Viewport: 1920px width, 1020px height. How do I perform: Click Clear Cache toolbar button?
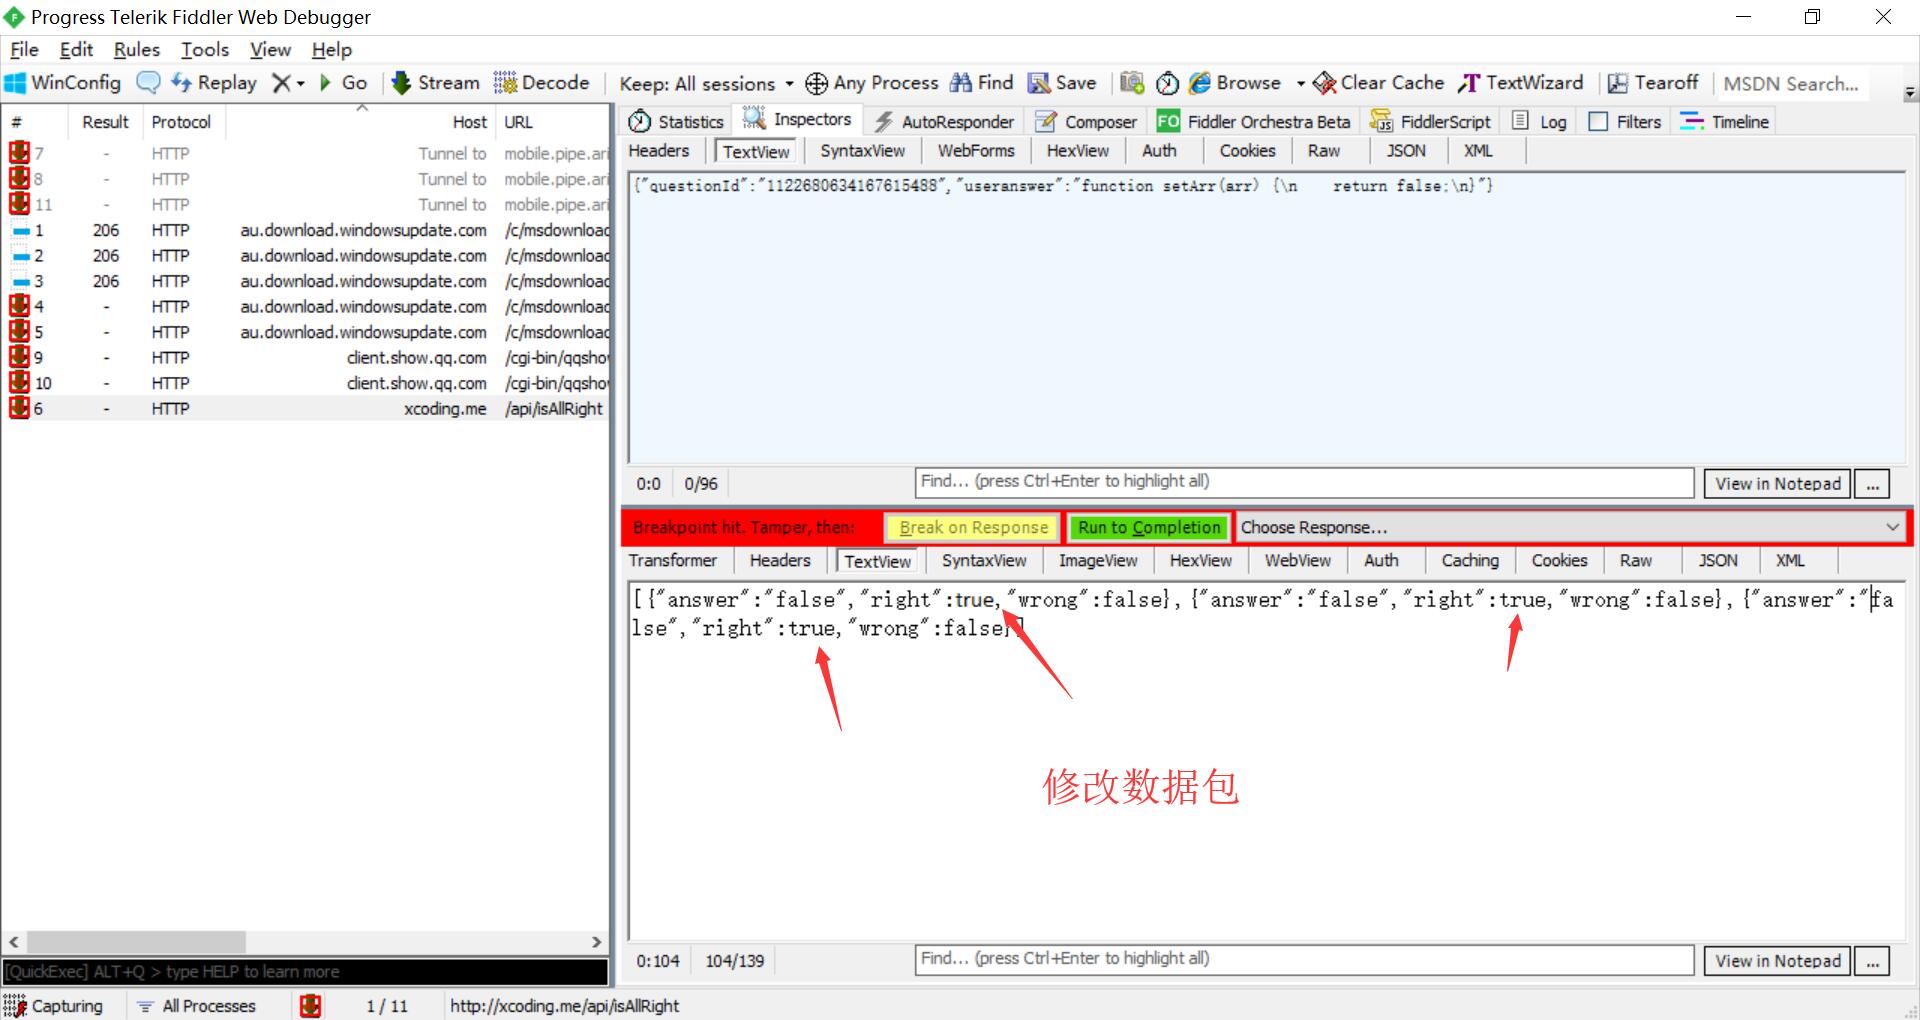click(x=1379, y=83)
